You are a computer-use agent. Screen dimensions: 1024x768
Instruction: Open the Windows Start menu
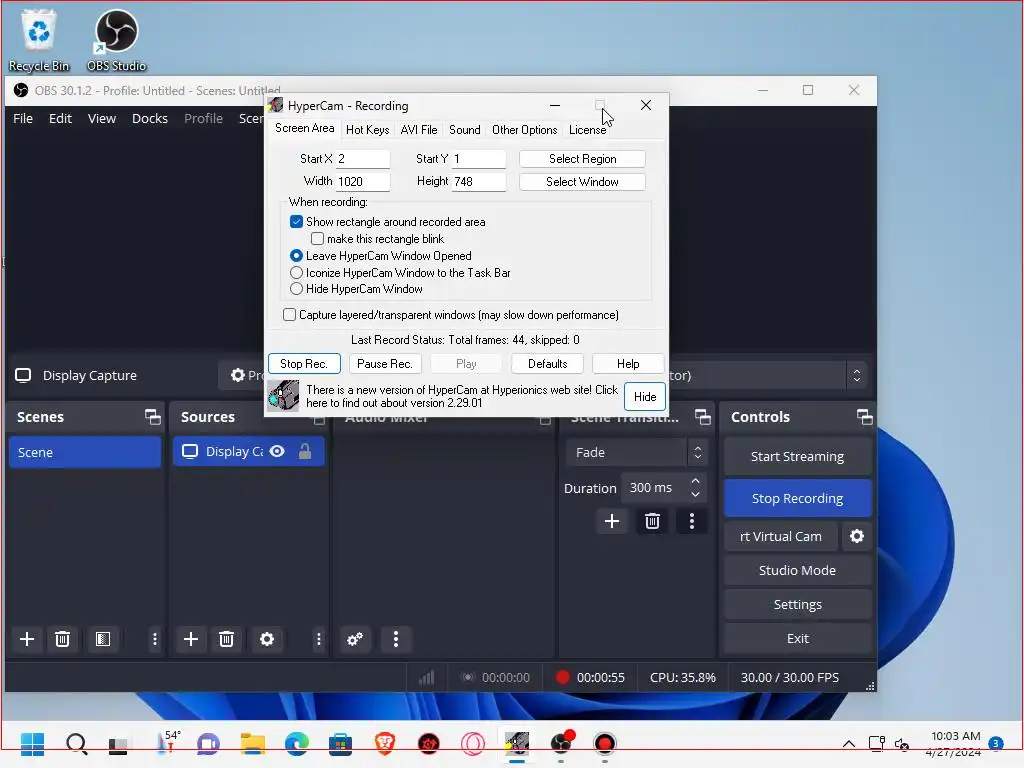(32, 743)
